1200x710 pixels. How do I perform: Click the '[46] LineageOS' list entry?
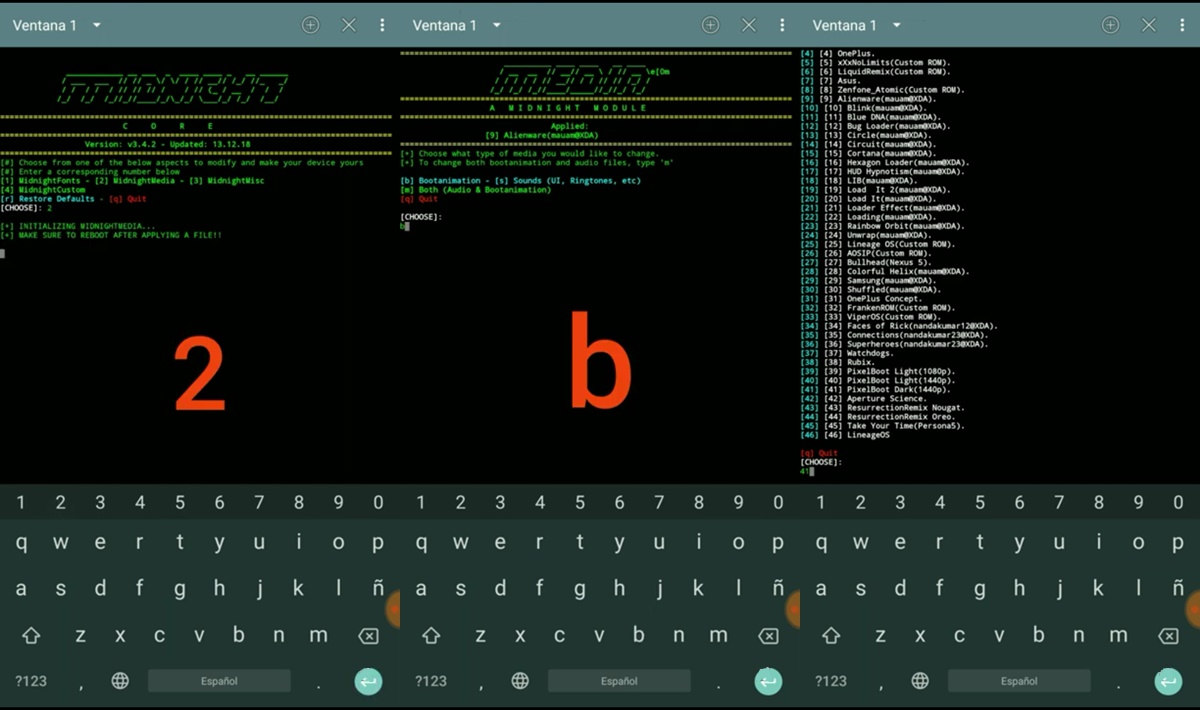coord(845,435)
